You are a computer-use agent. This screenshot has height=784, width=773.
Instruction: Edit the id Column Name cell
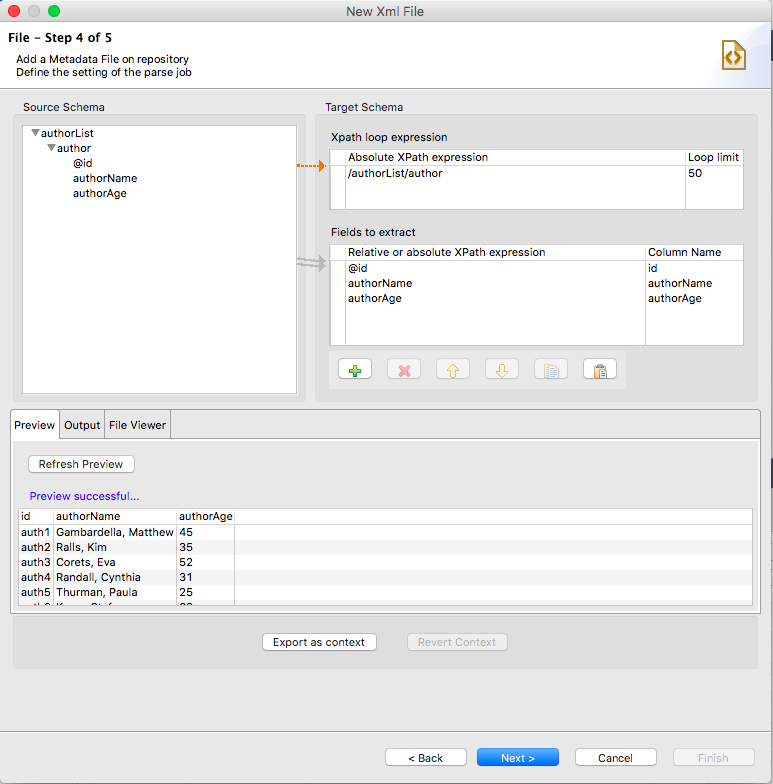[694, 268]
